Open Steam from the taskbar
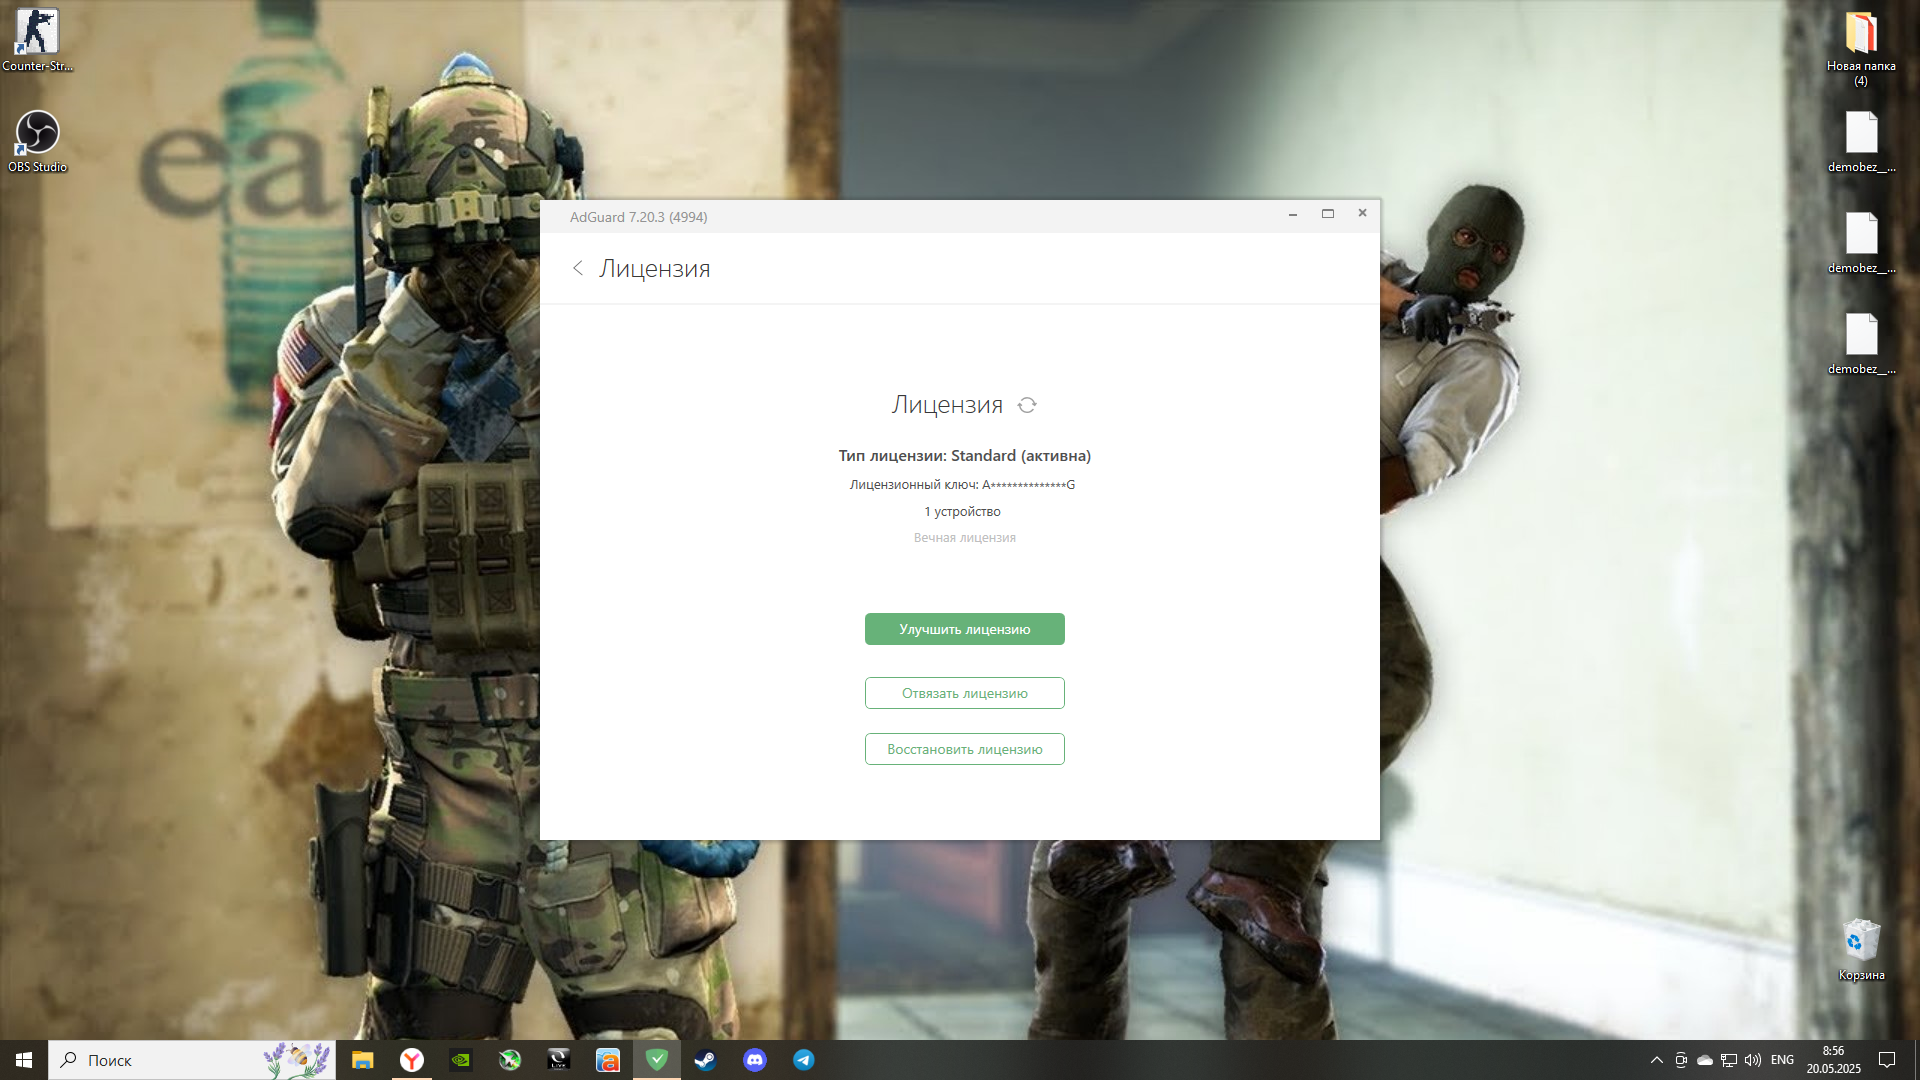Viewport: 1920px width, 1080px height. tap(705, 1060)
